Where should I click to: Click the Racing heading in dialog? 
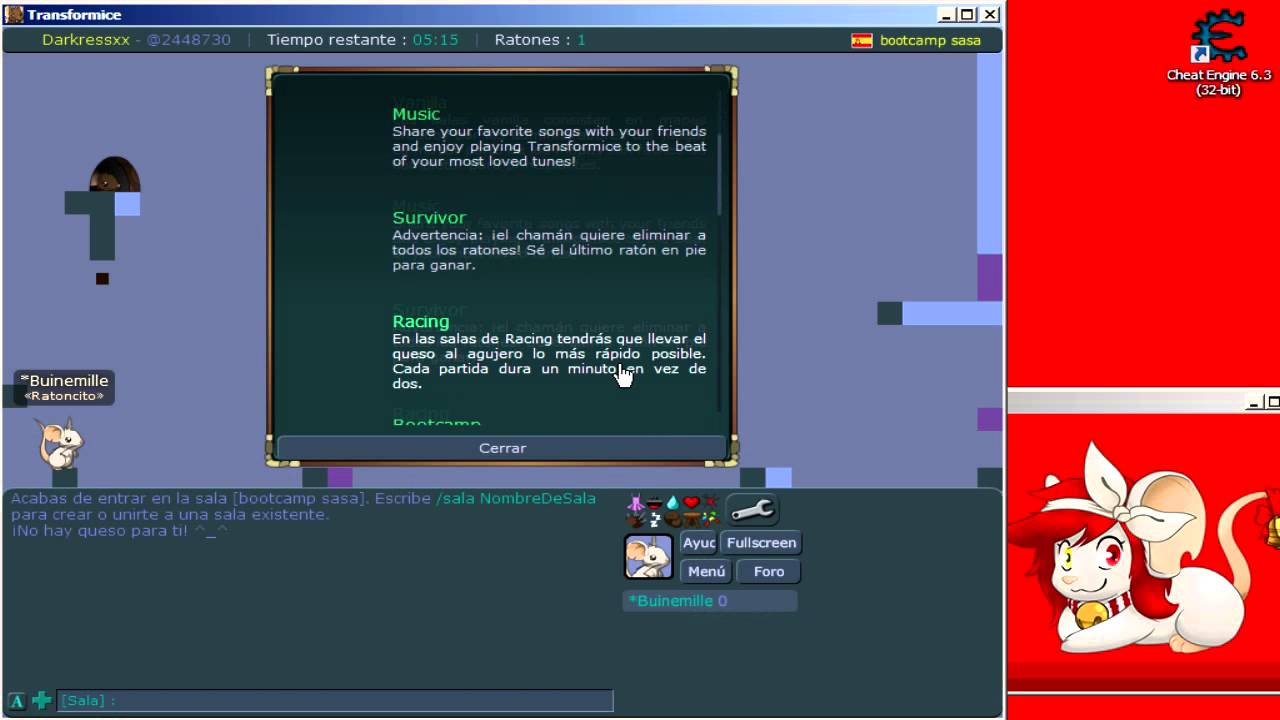[420, 321]
